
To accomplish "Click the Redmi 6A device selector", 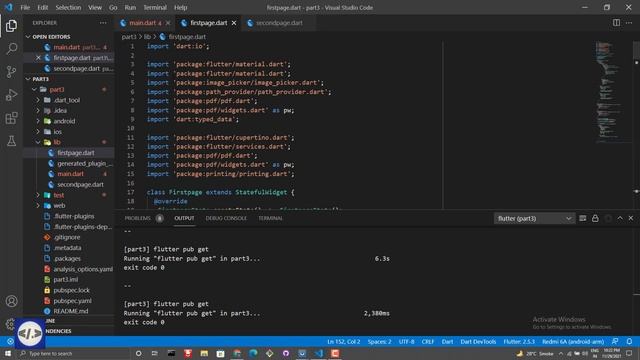I will [573, 342].
